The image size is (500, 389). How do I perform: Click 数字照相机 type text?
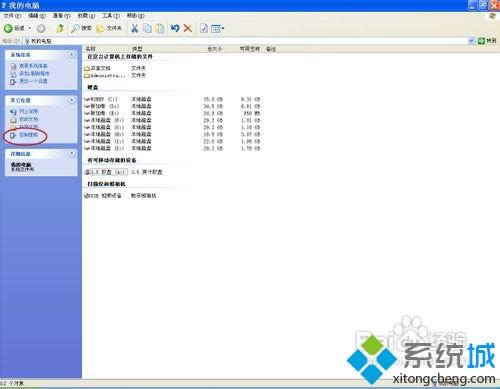tap(144, 196)
